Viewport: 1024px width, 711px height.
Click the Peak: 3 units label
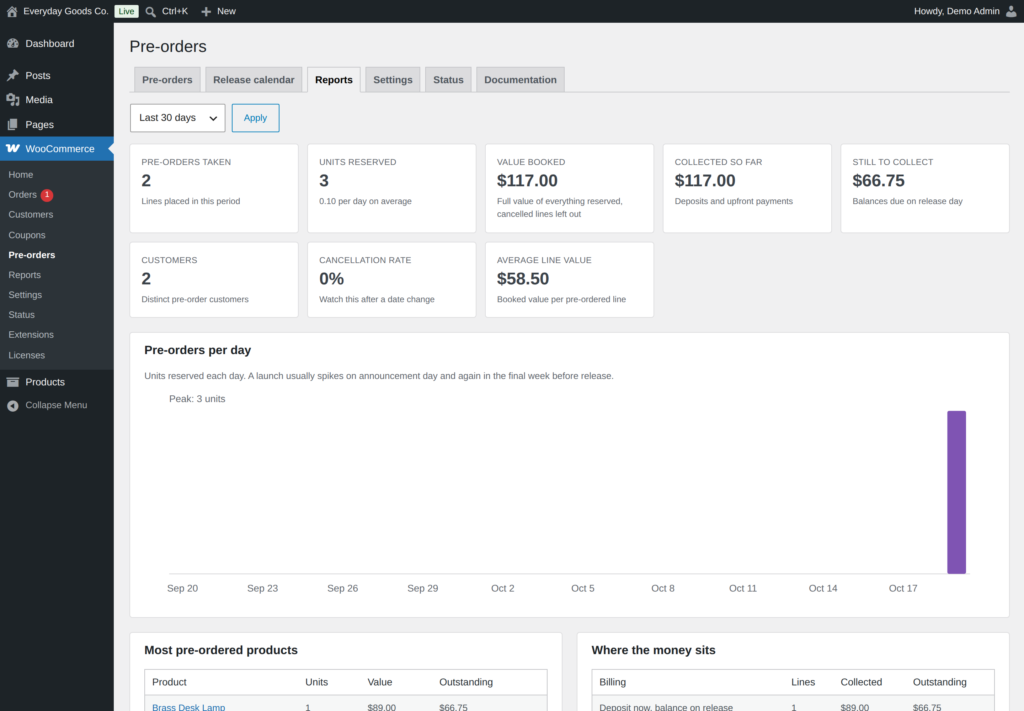197,399
